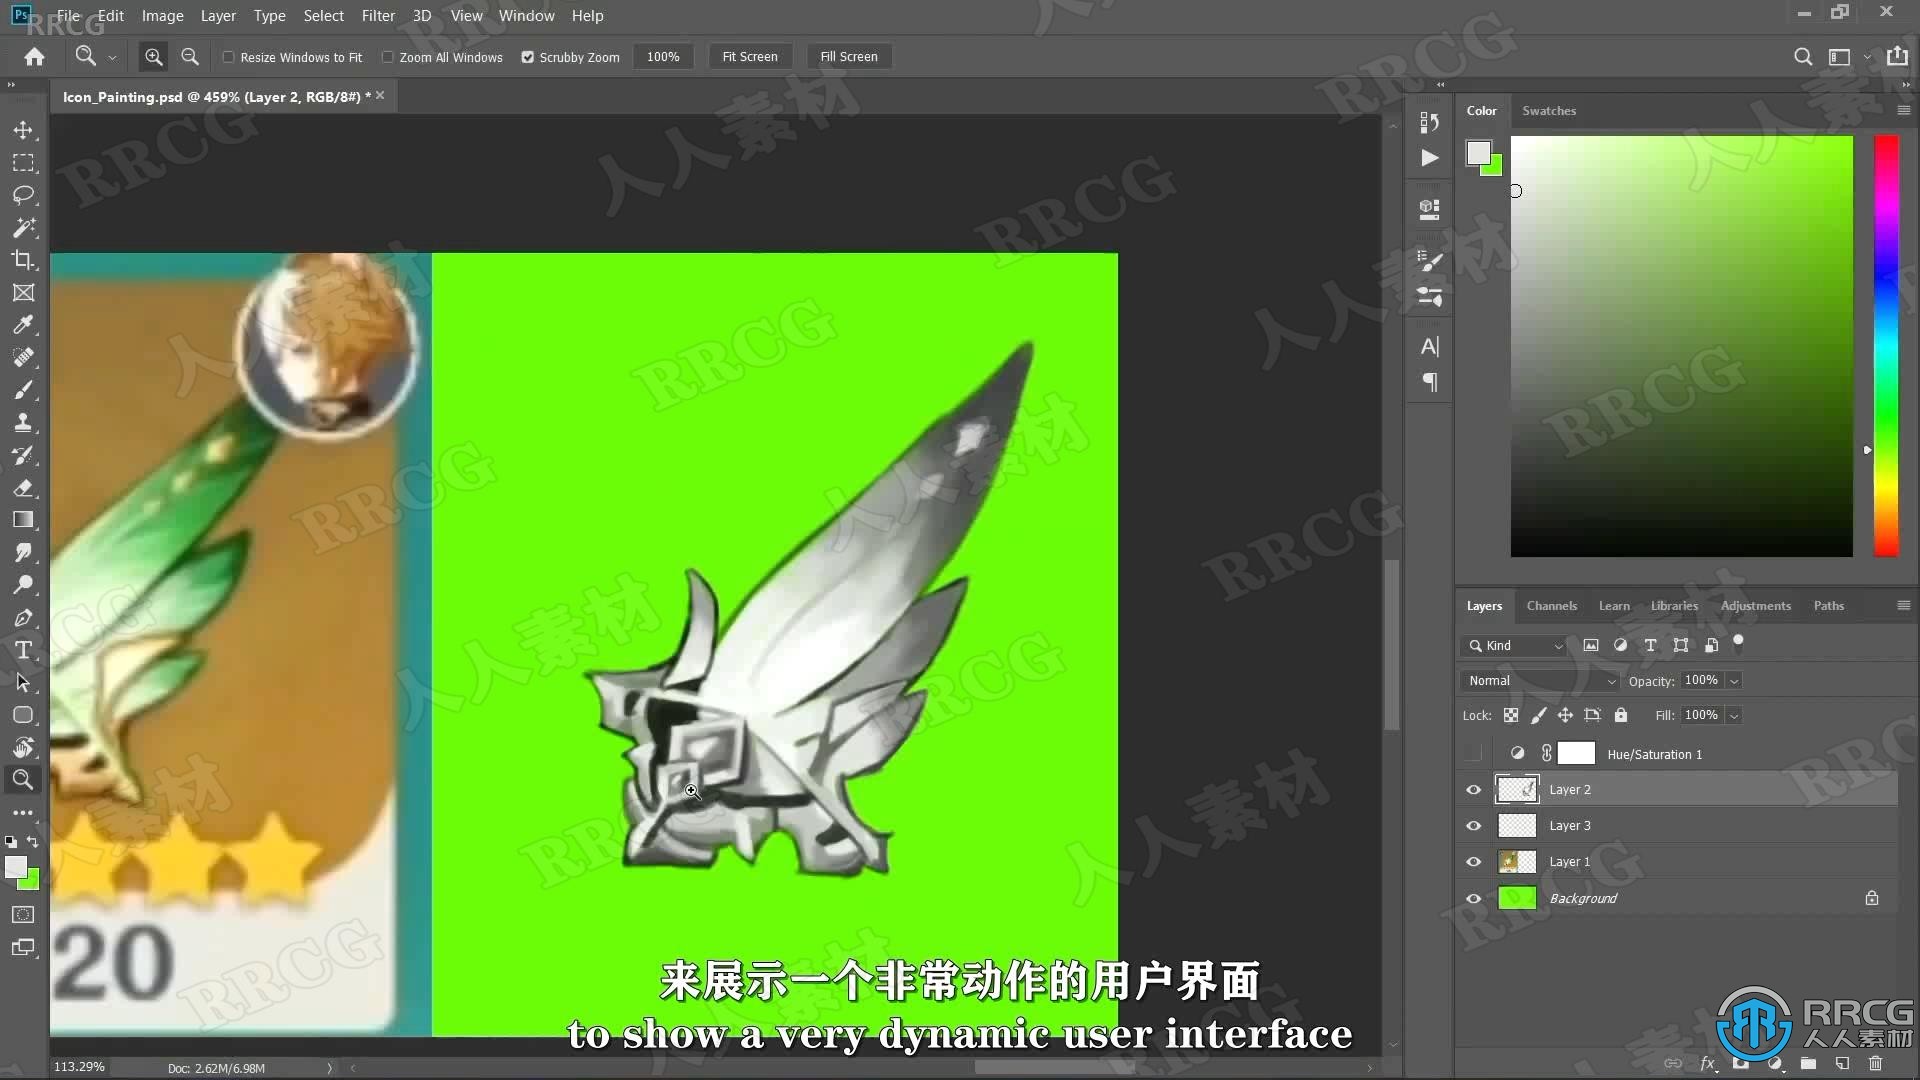Select the Rounded Rectangle shape tool
Screen dimensions: 1920x1080
tap(23, 715)
